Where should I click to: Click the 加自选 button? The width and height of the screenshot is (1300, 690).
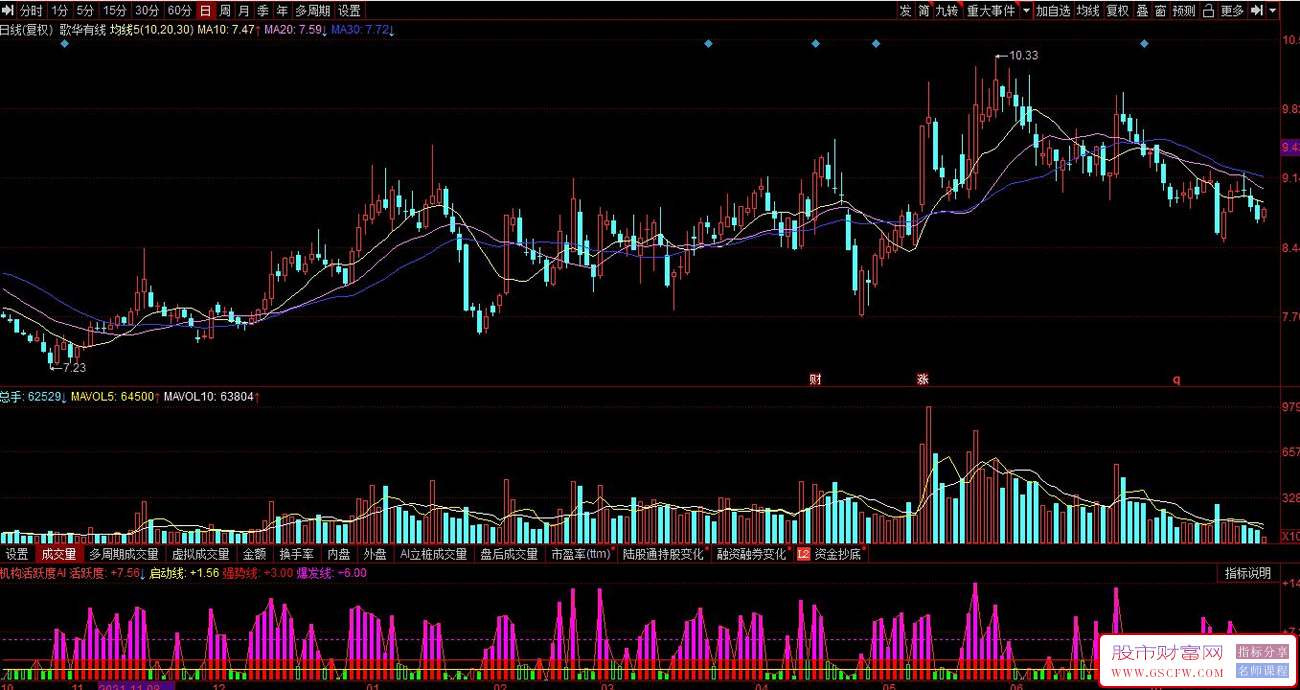pos(1053,11)
